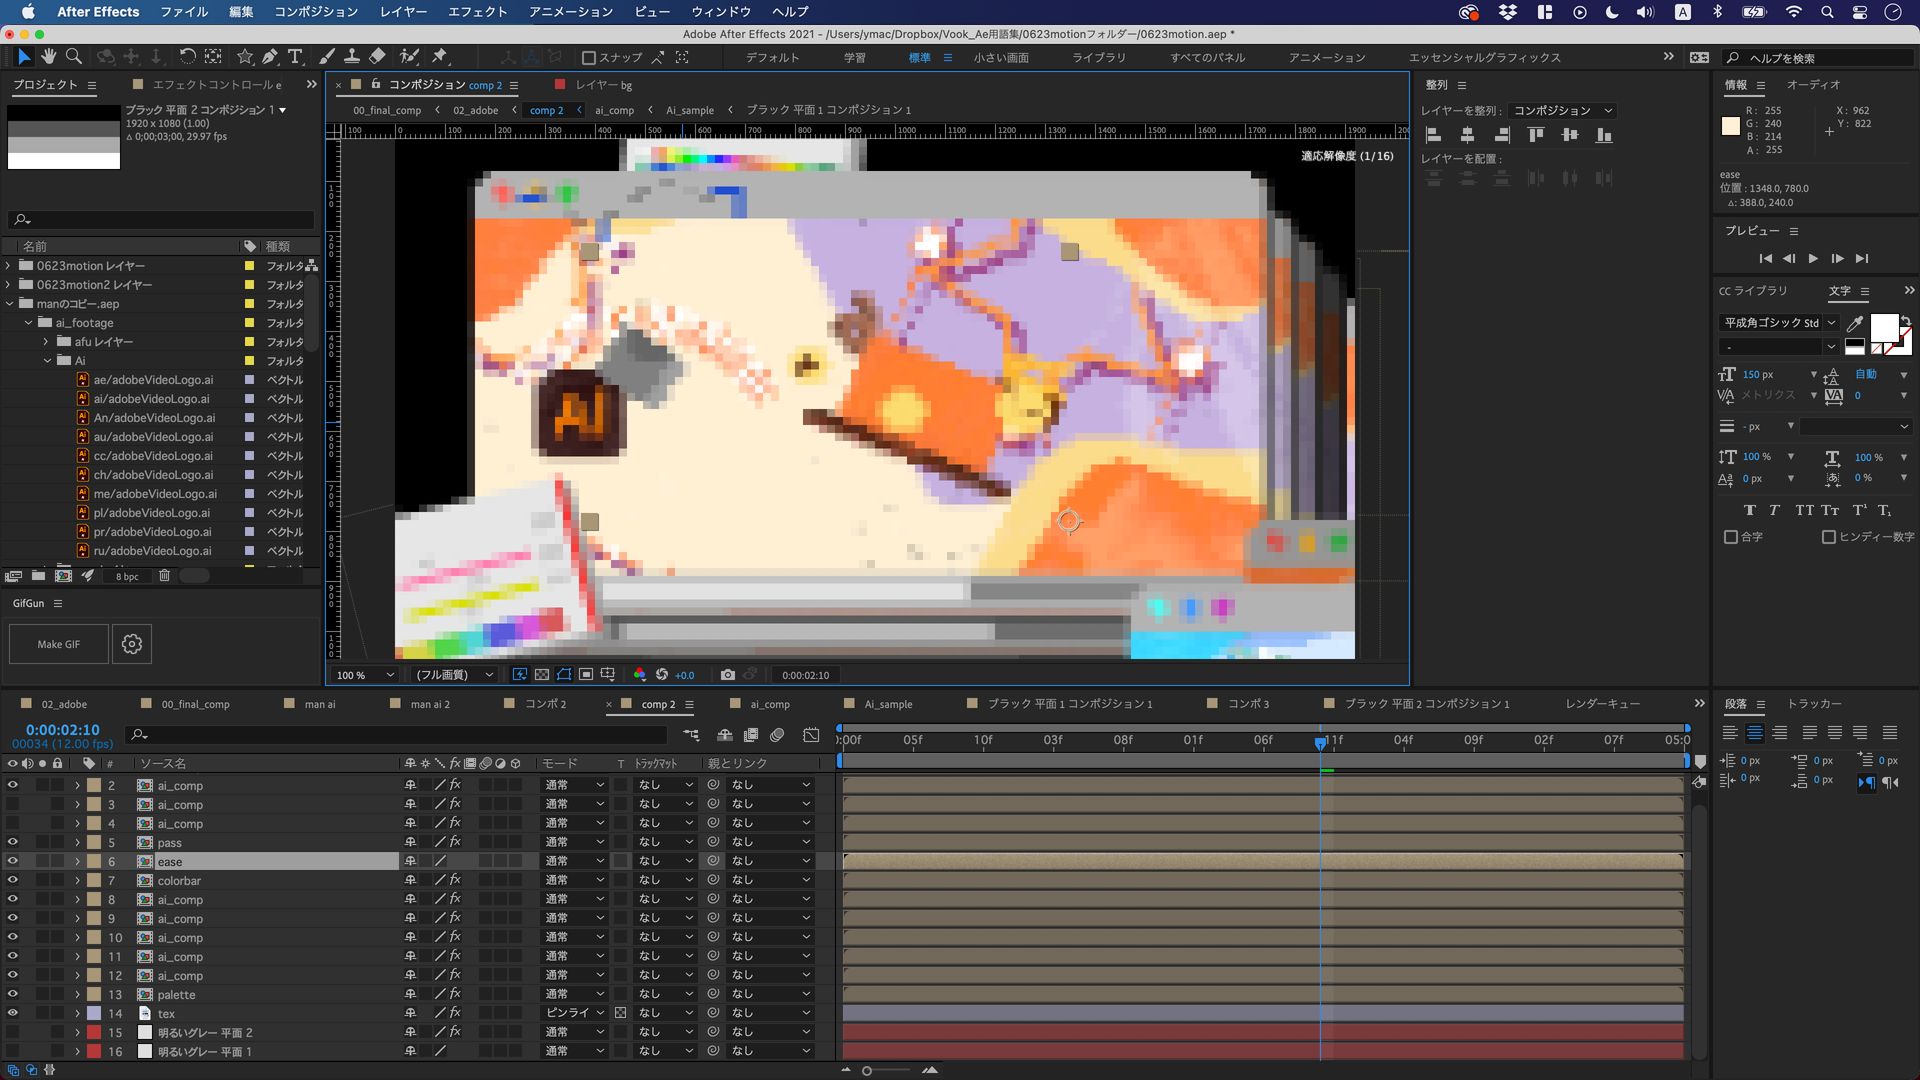1920x1080 pixels.
Task: Open GifGun settings with the gear icon
Action: point(132,644)
